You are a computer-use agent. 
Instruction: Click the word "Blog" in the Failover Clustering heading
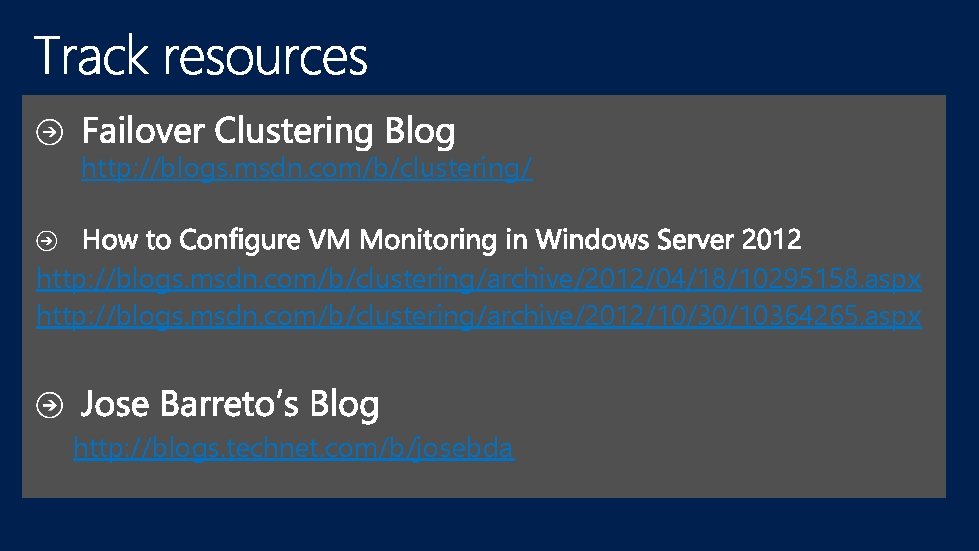(x=419, y=132)
